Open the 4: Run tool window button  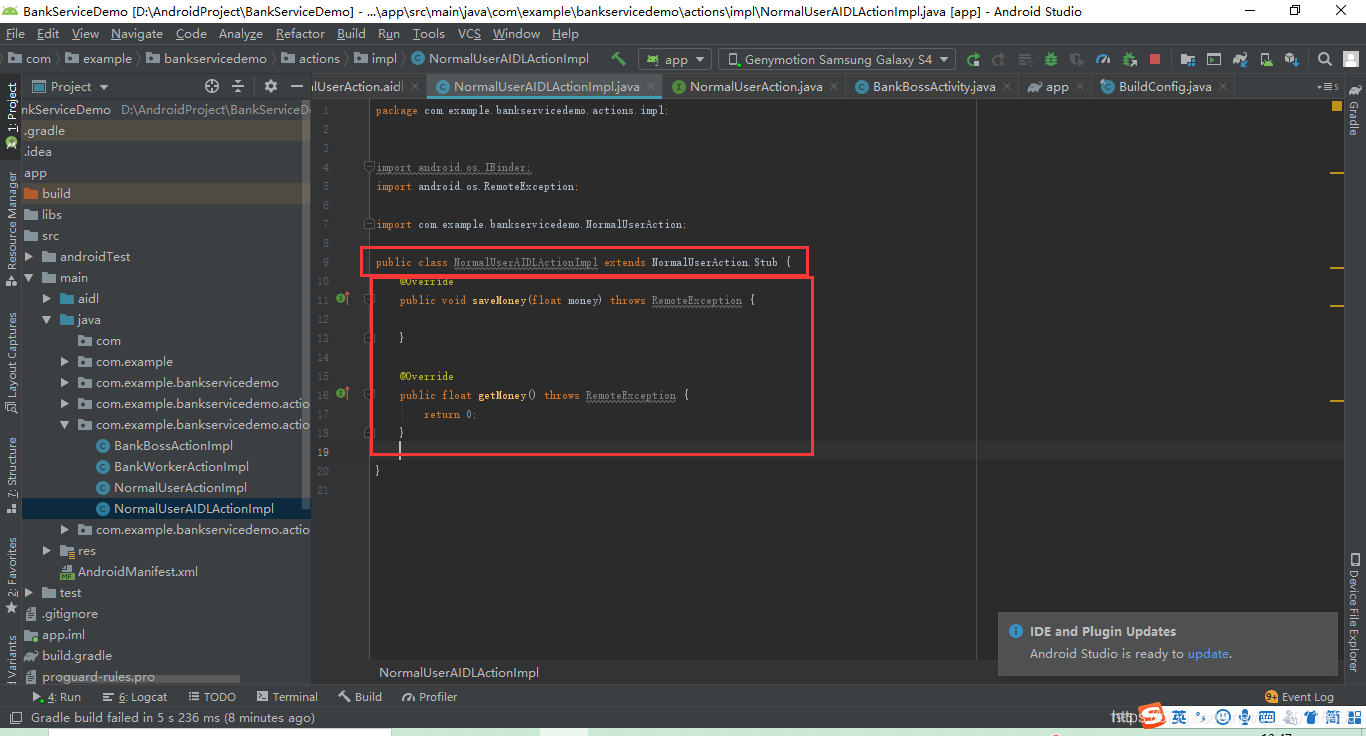pos(56,697)
